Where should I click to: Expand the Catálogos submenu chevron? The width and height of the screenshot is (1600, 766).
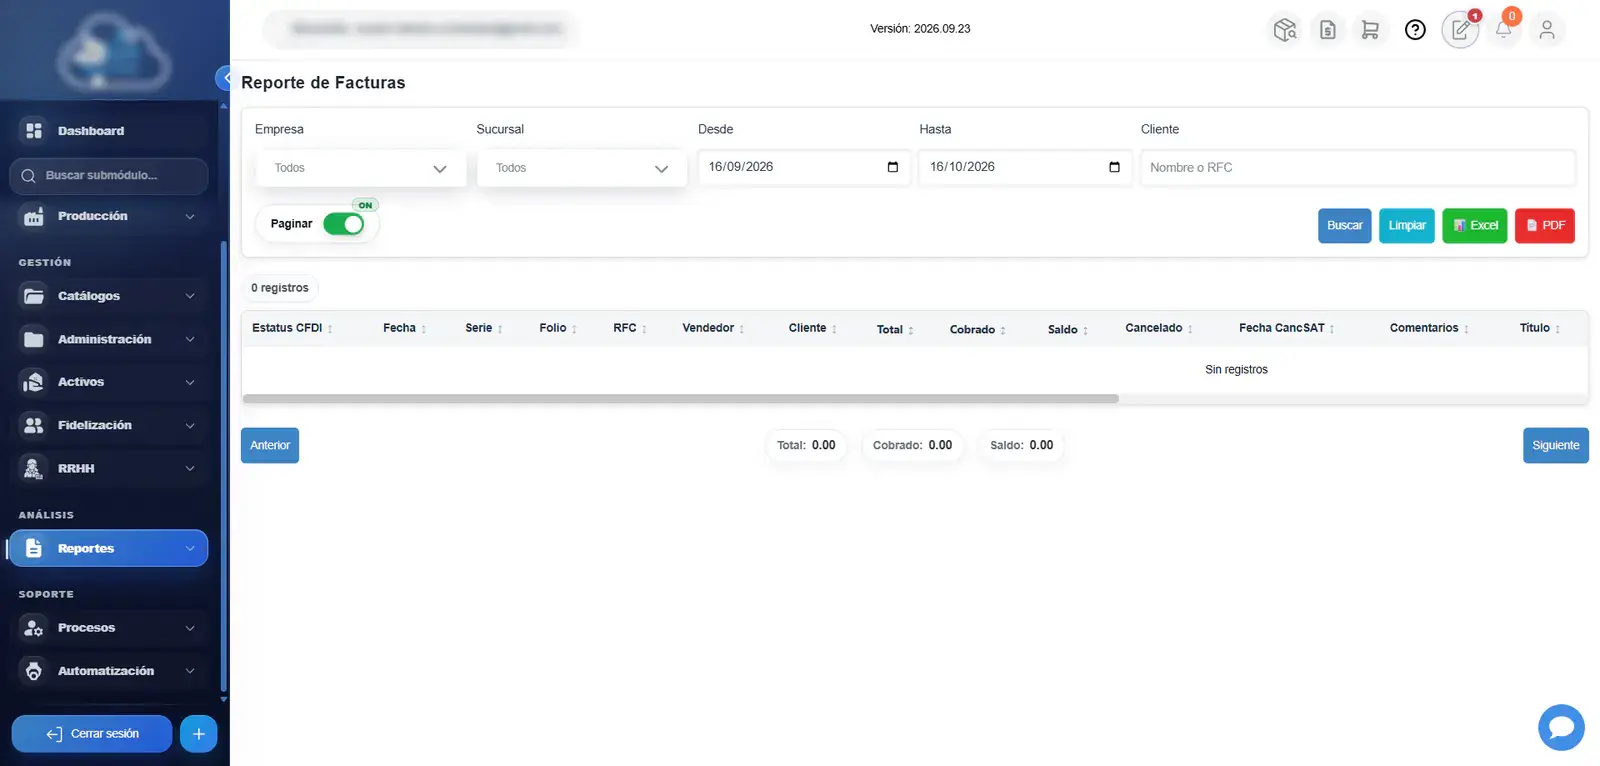190,296
